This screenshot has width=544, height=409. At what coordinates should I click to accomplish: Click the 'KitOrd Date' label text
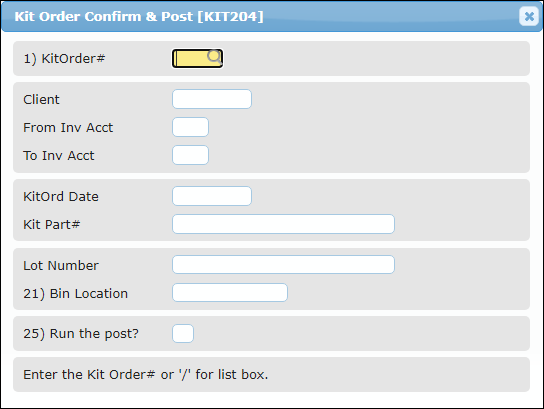click(61, 196)
